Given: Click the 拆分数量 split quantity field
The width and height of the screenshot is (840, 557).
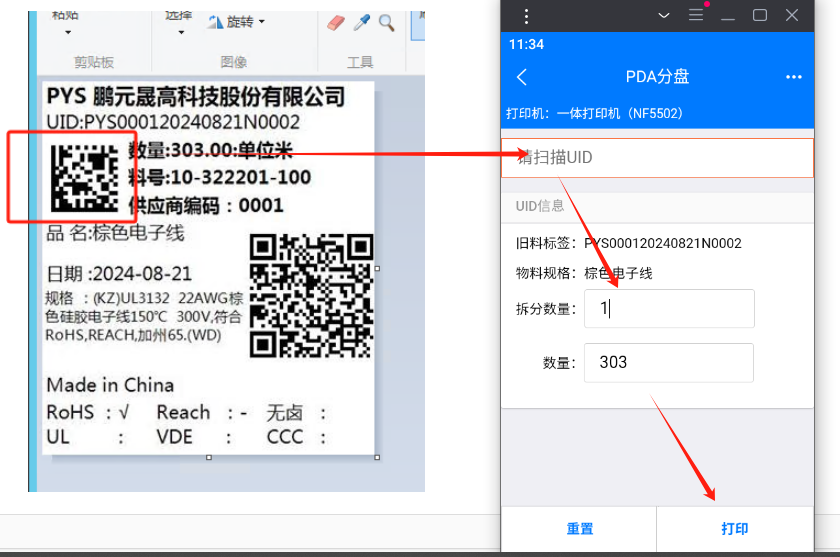Looking at the screenshot, I should pos(669,309).
